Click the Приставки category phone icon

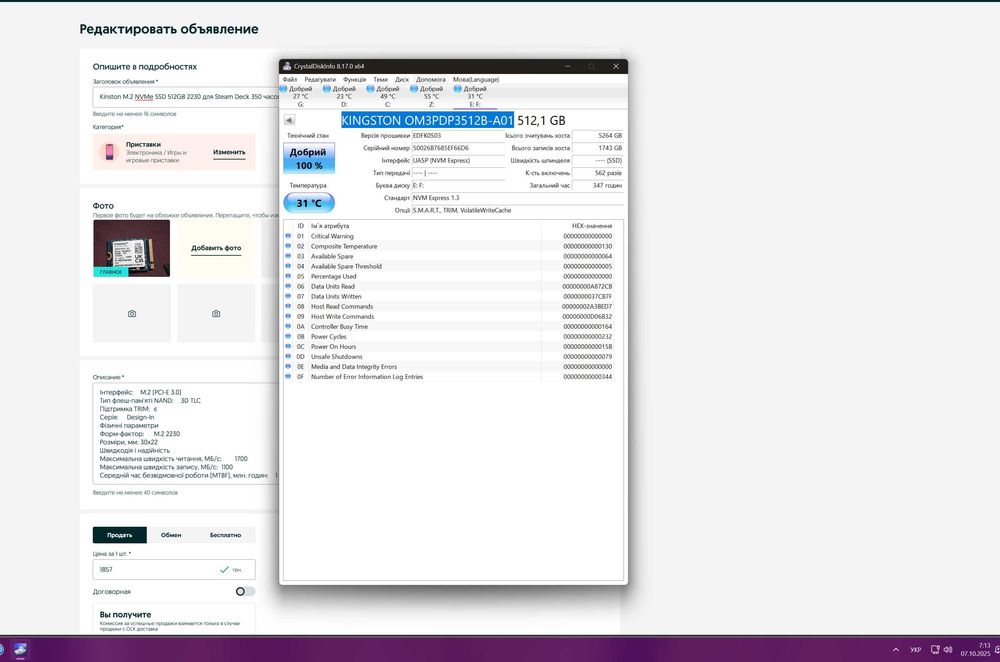pyautogui.click(x=110, y=152)
